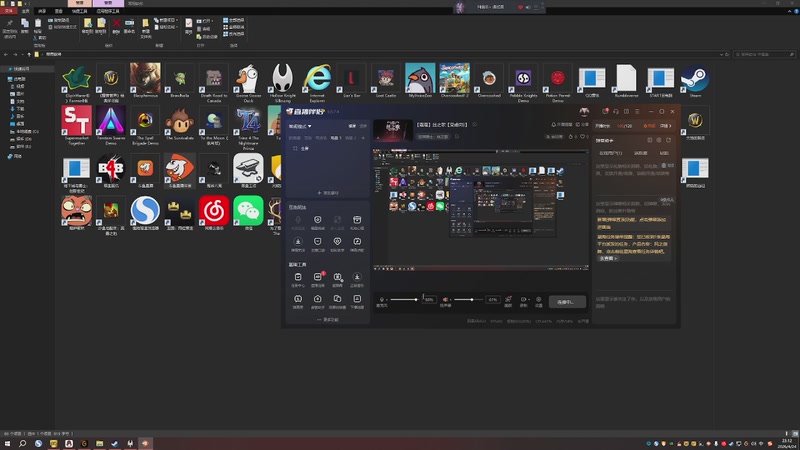Click the search box in File Explorer

[764, 54]
